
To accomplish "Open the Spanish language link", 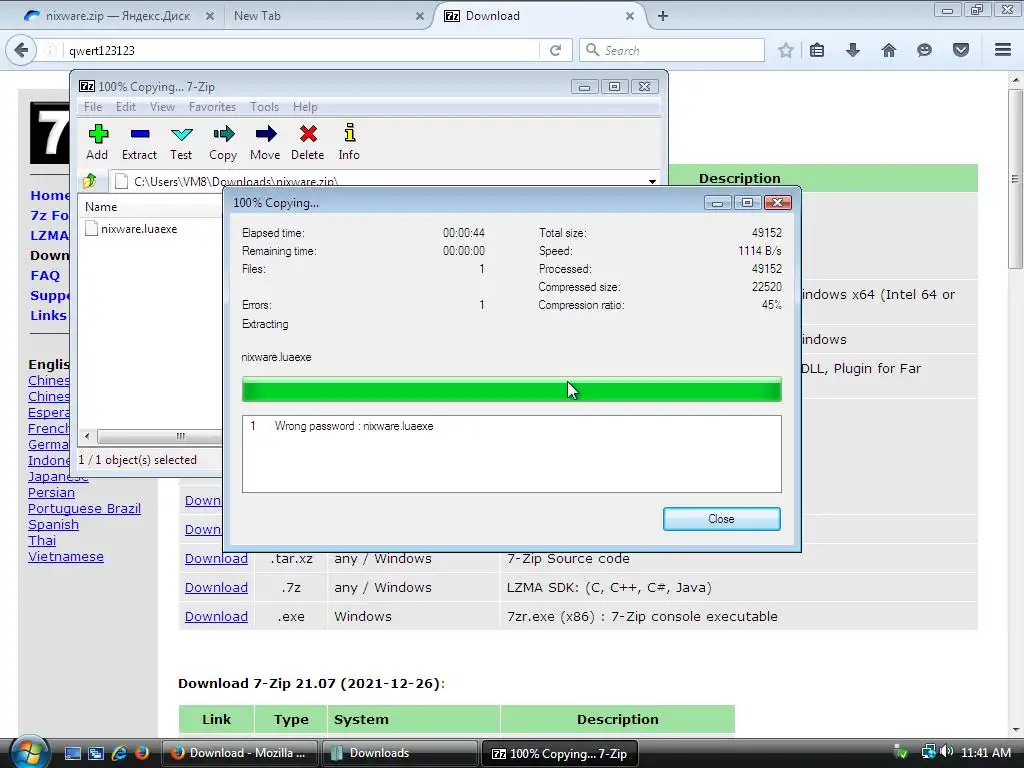I will [53, 524].
